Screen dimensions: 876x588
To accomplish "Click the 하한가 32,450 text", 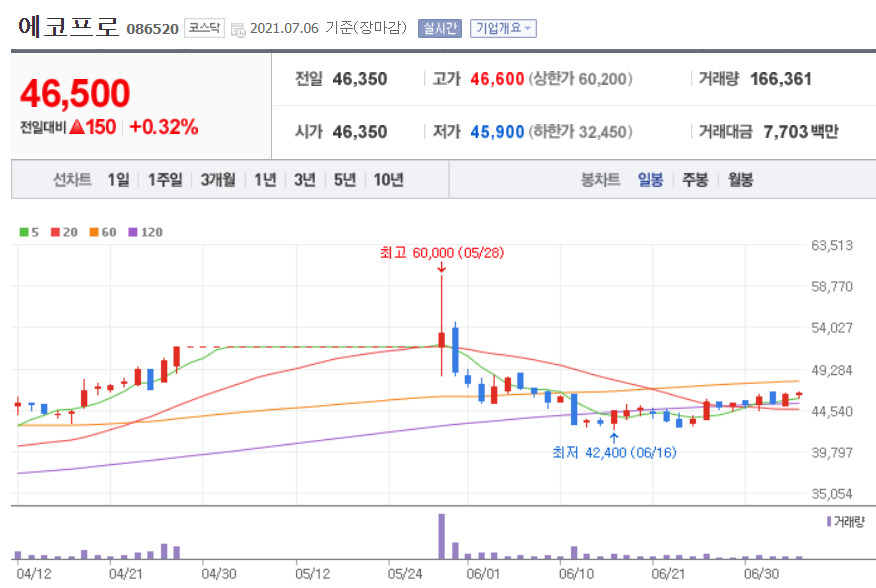I will pos(580,132).
